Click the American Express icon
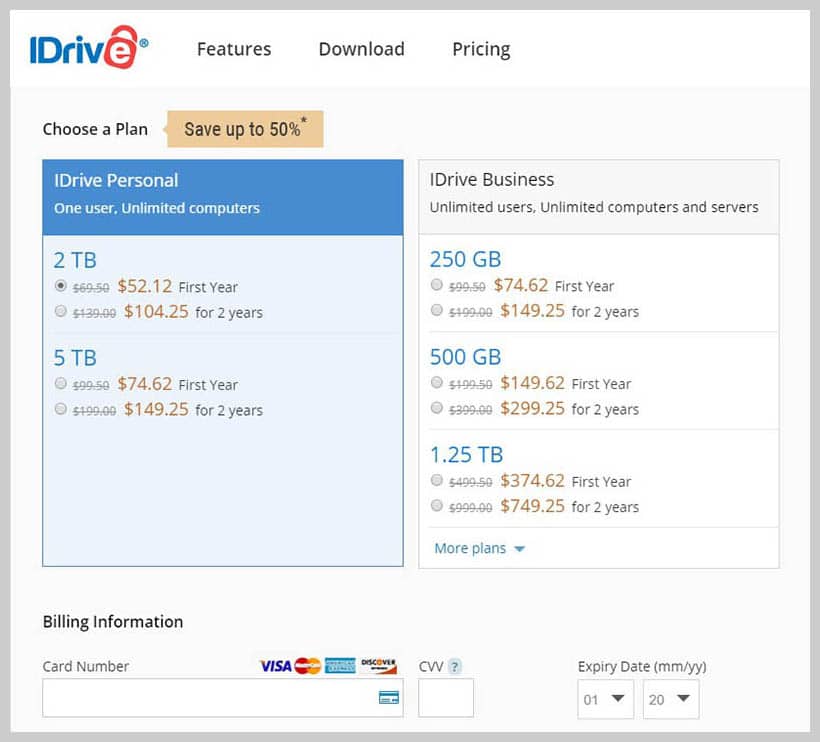Screen dimensions: 820x742 (x=340, y=665)
